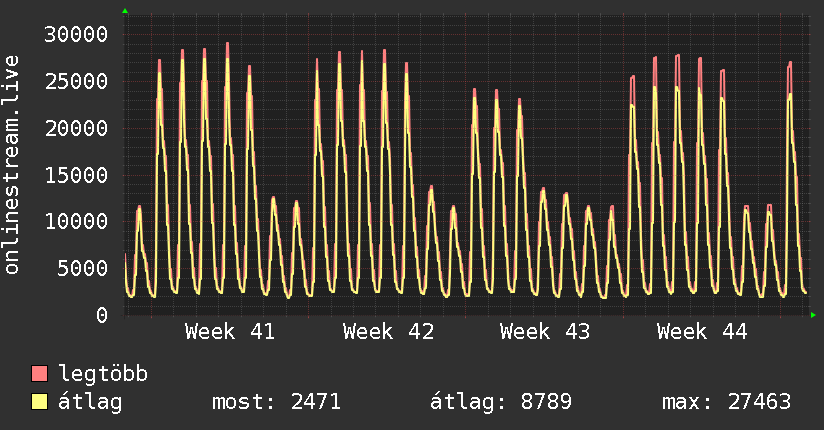824x430 pixels.
Task: Select the most: 2471 value
Action: (276, 402)
